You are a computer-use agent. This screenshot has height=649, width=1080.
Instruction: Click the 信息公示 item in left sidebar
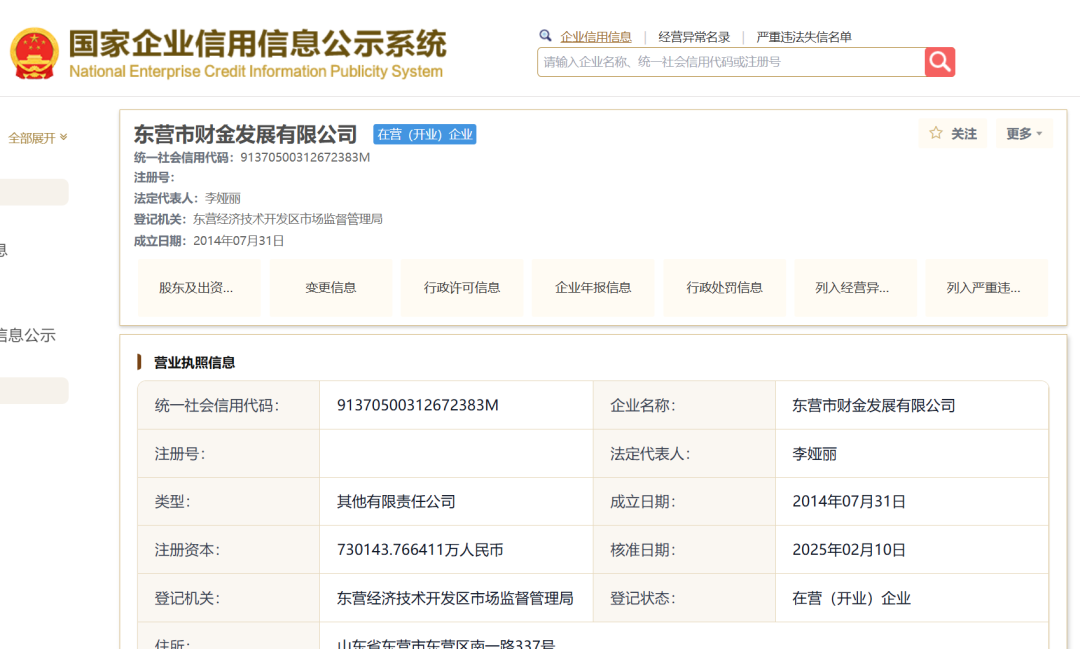(x=28, y=336)
